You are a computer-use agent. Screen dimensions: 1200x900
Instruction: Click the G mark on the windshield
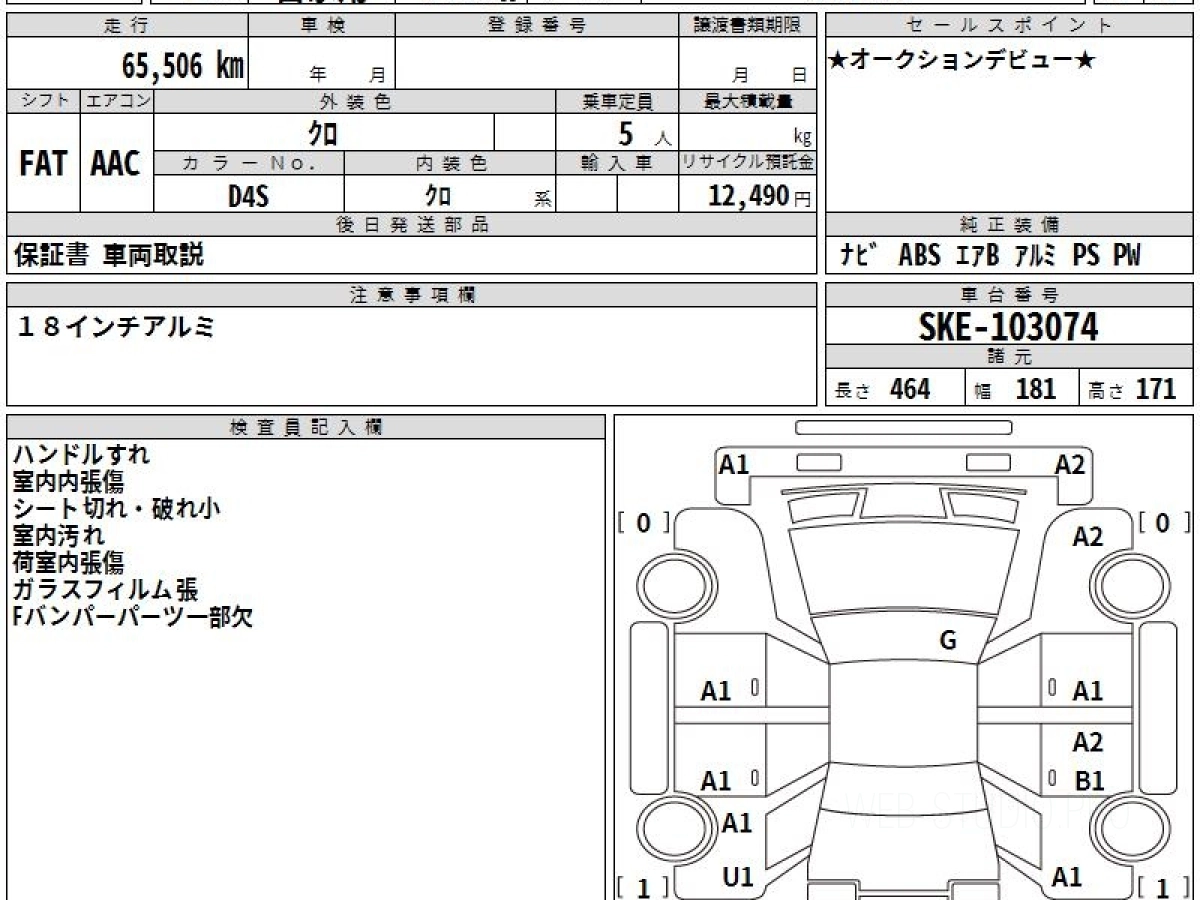947,641
